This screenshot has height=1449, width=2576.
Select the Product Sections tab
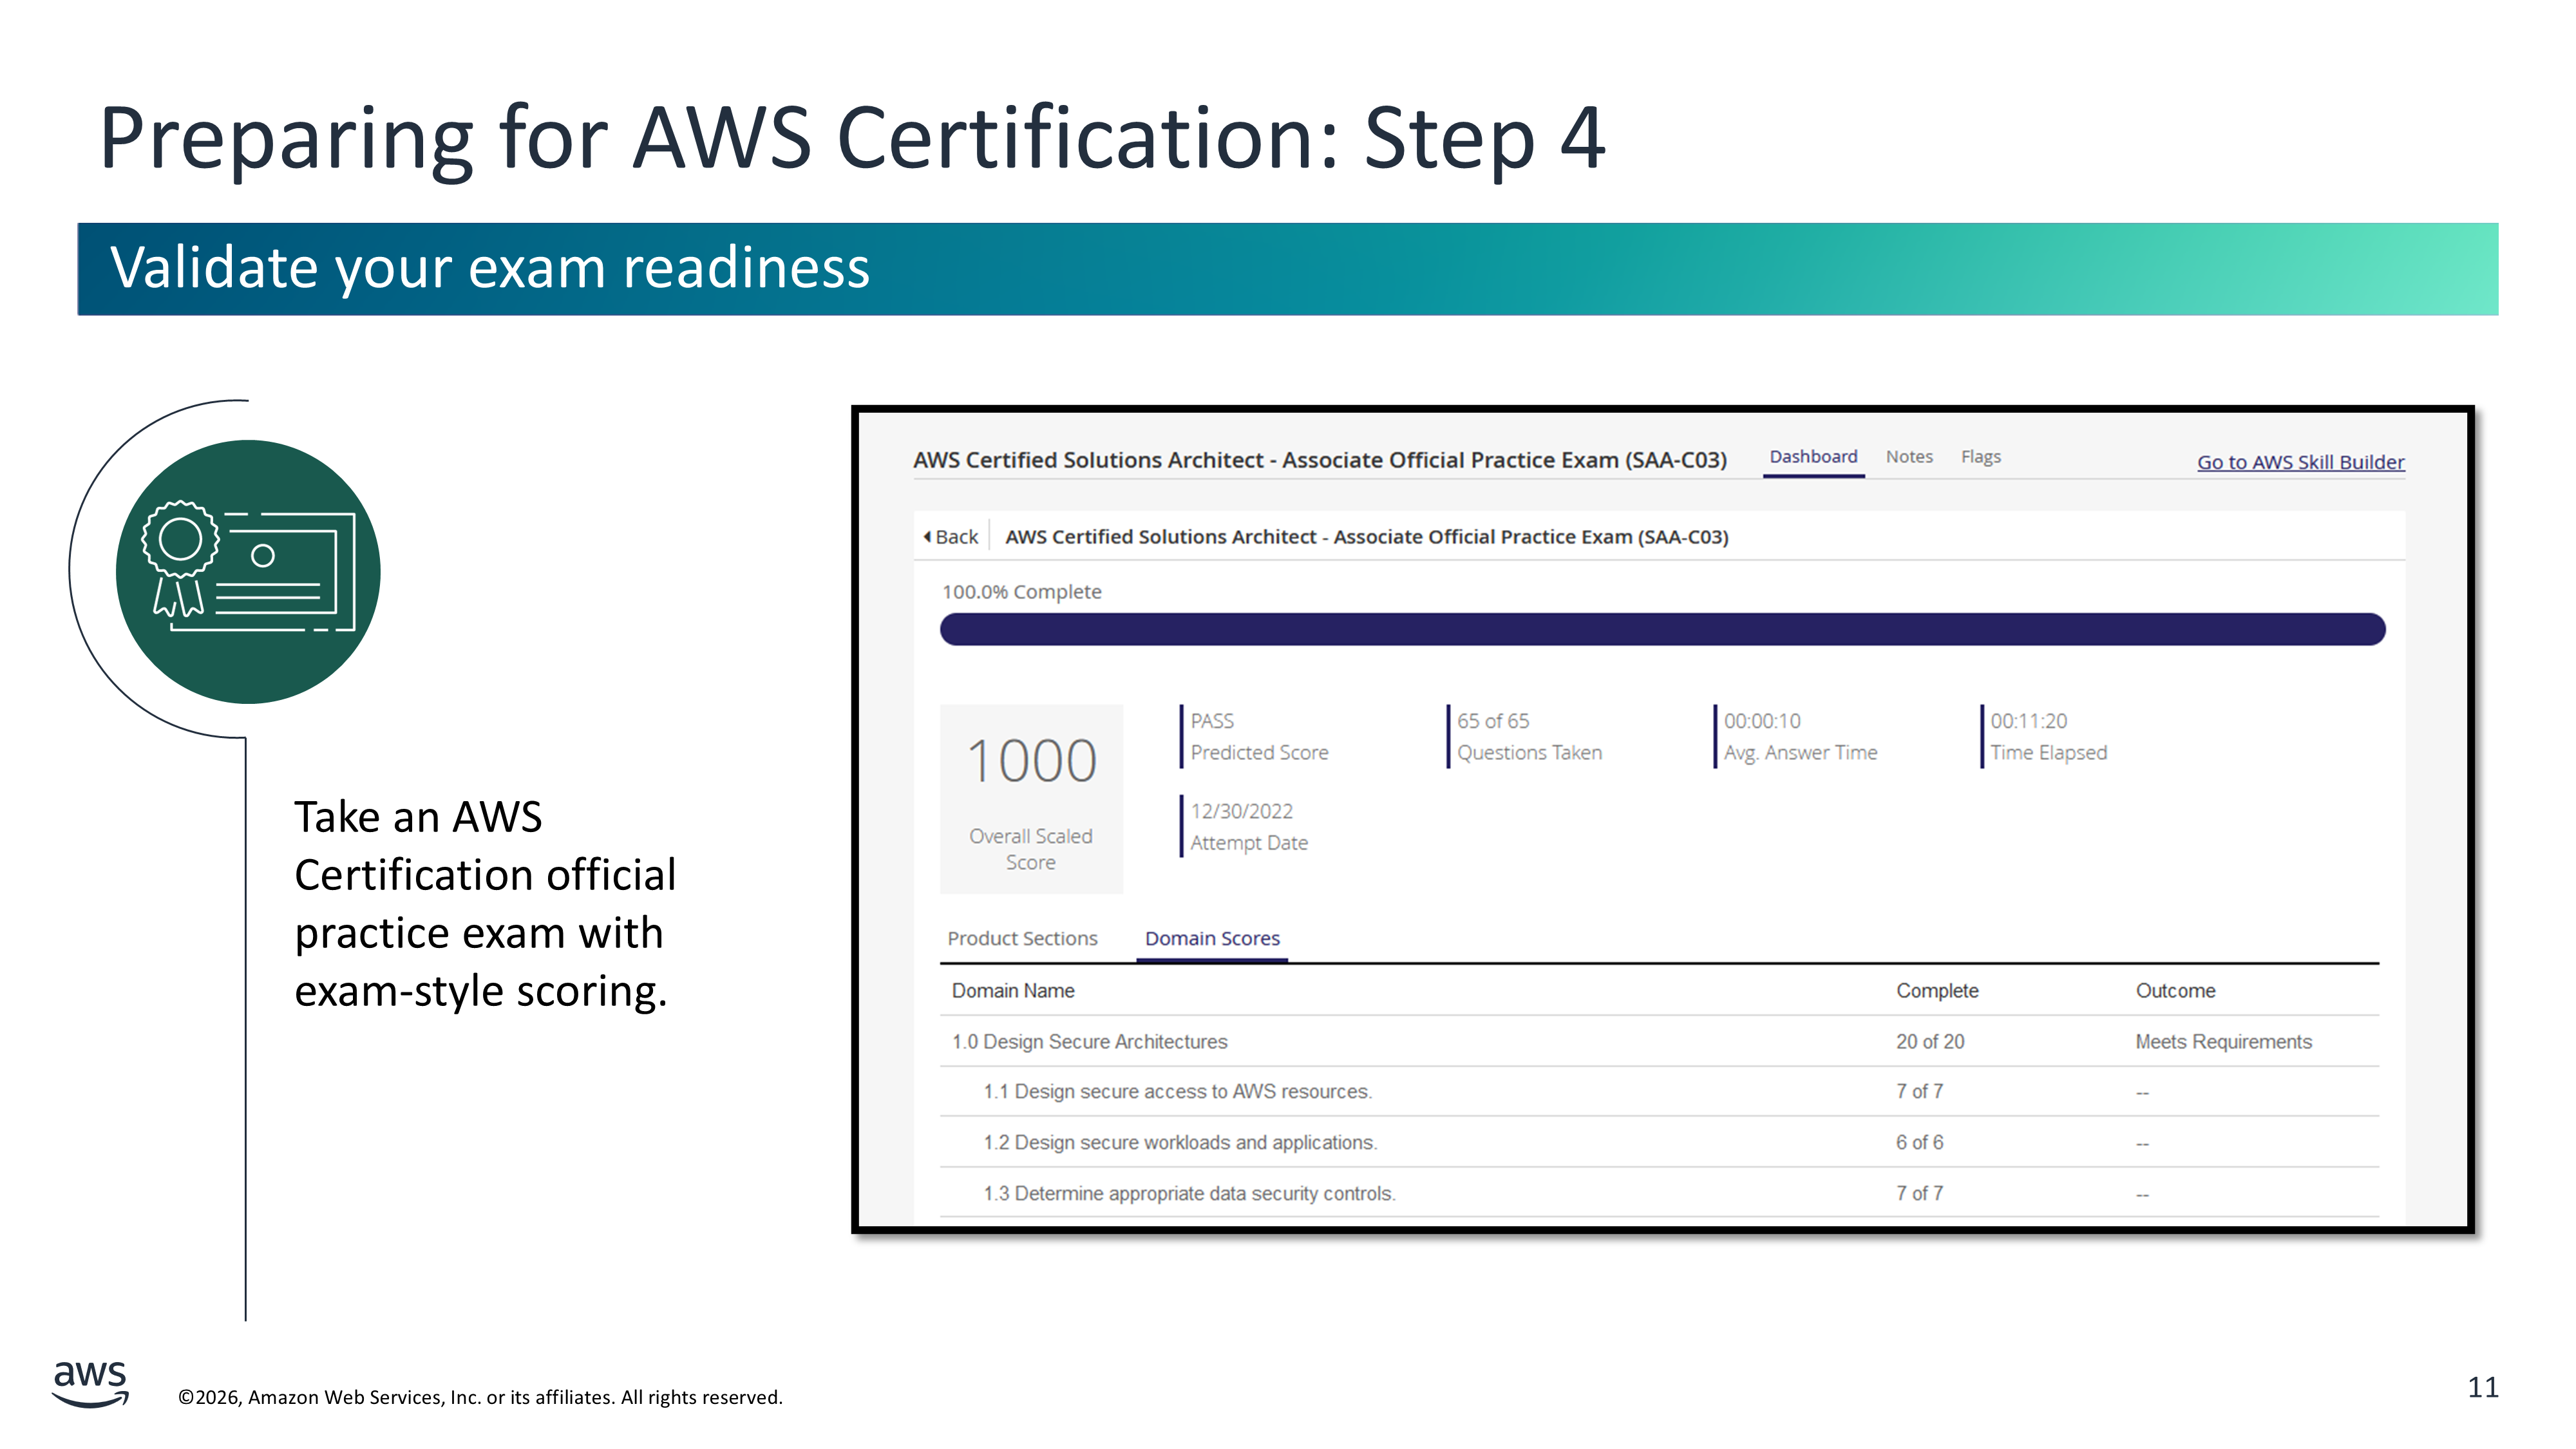pyautogui.click(x=1022, y=938)
